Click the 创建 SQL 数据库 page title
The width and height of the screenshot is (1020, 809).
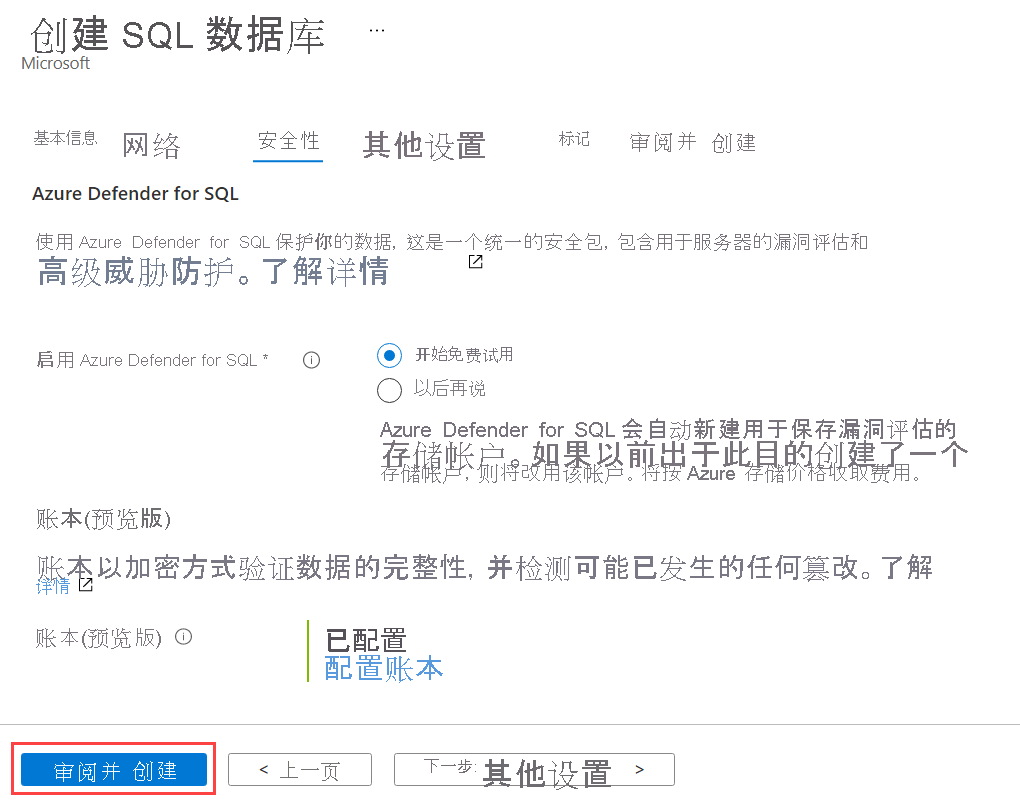click(x=178, y=34)
